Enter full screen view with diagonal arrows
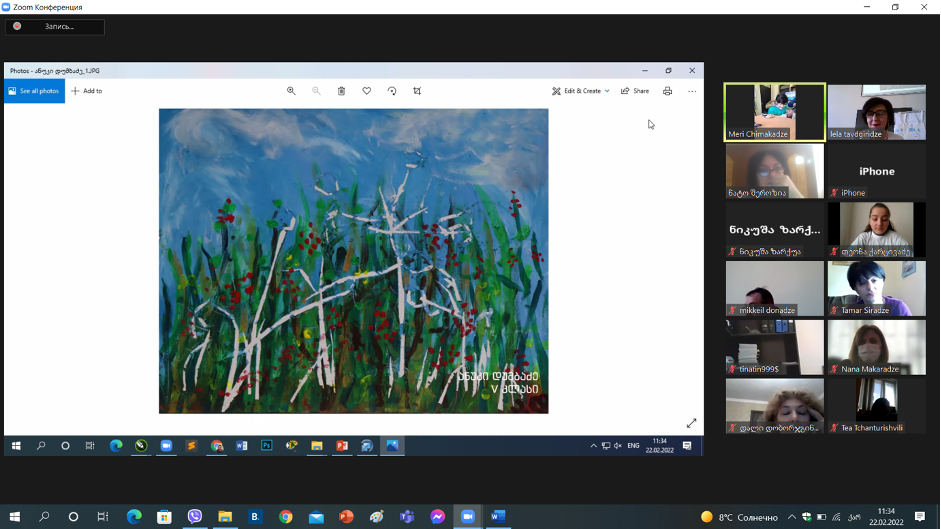 click(x=691, y=423)
